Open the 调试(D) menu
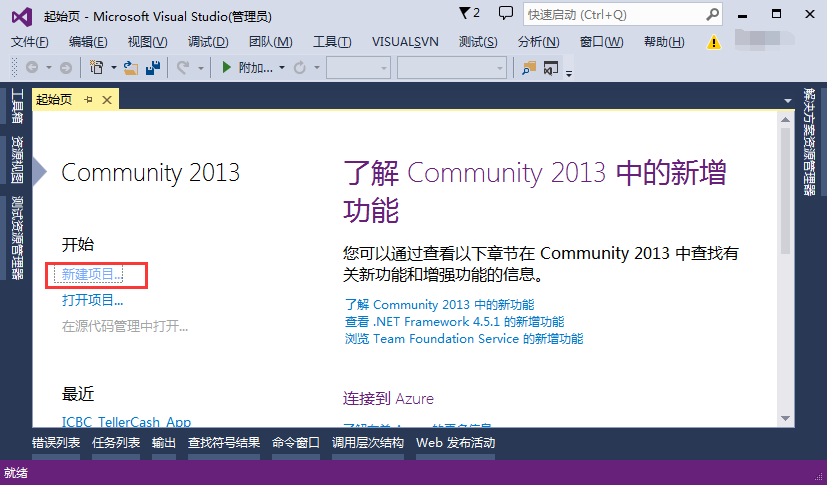Image resolution: width=827 pixels, height=485 pixels. [208, 42]
